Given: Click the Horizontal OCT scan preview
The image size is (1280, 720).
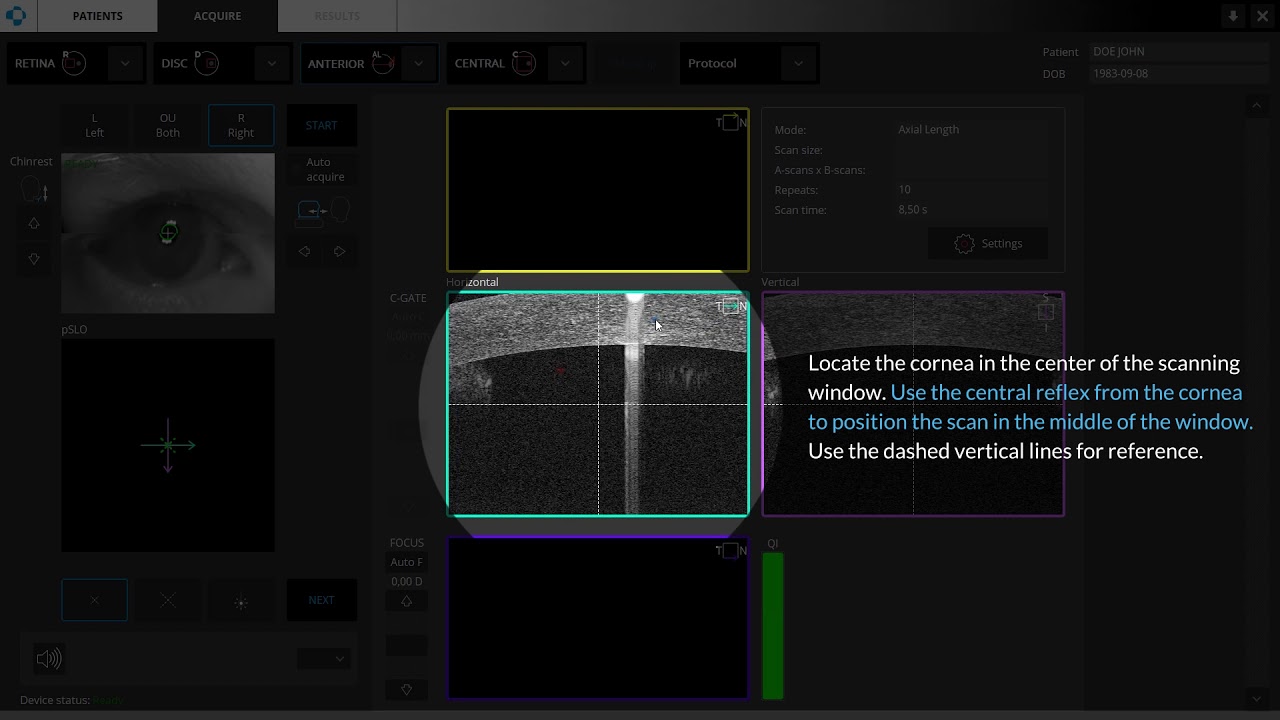Looking at the screenshot, I should (x=598, y=404).
